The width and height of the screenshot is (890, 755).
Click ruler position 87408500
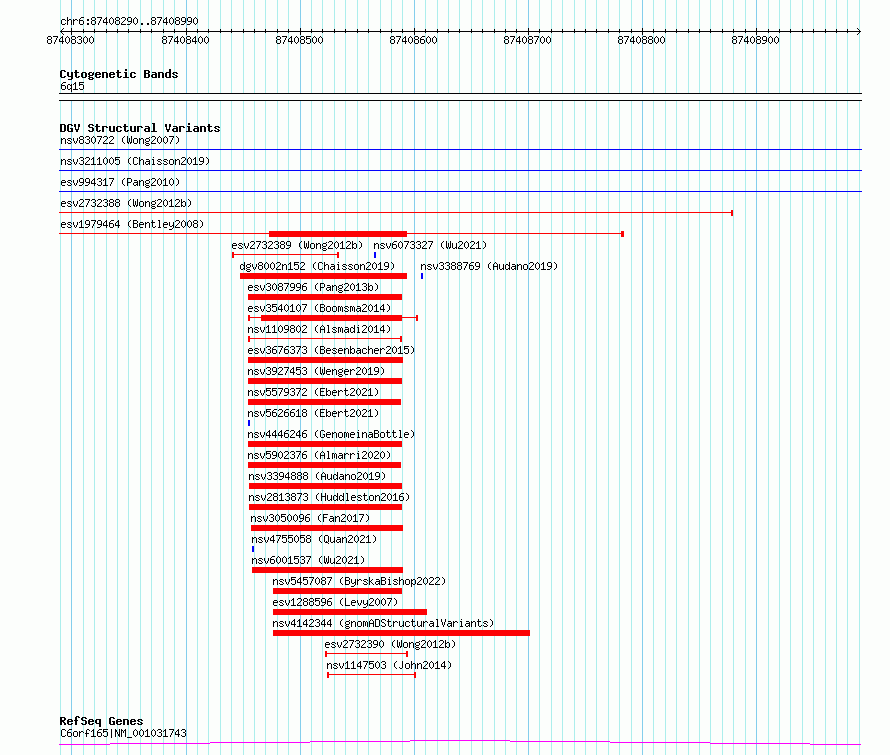(x=299, y=40)
